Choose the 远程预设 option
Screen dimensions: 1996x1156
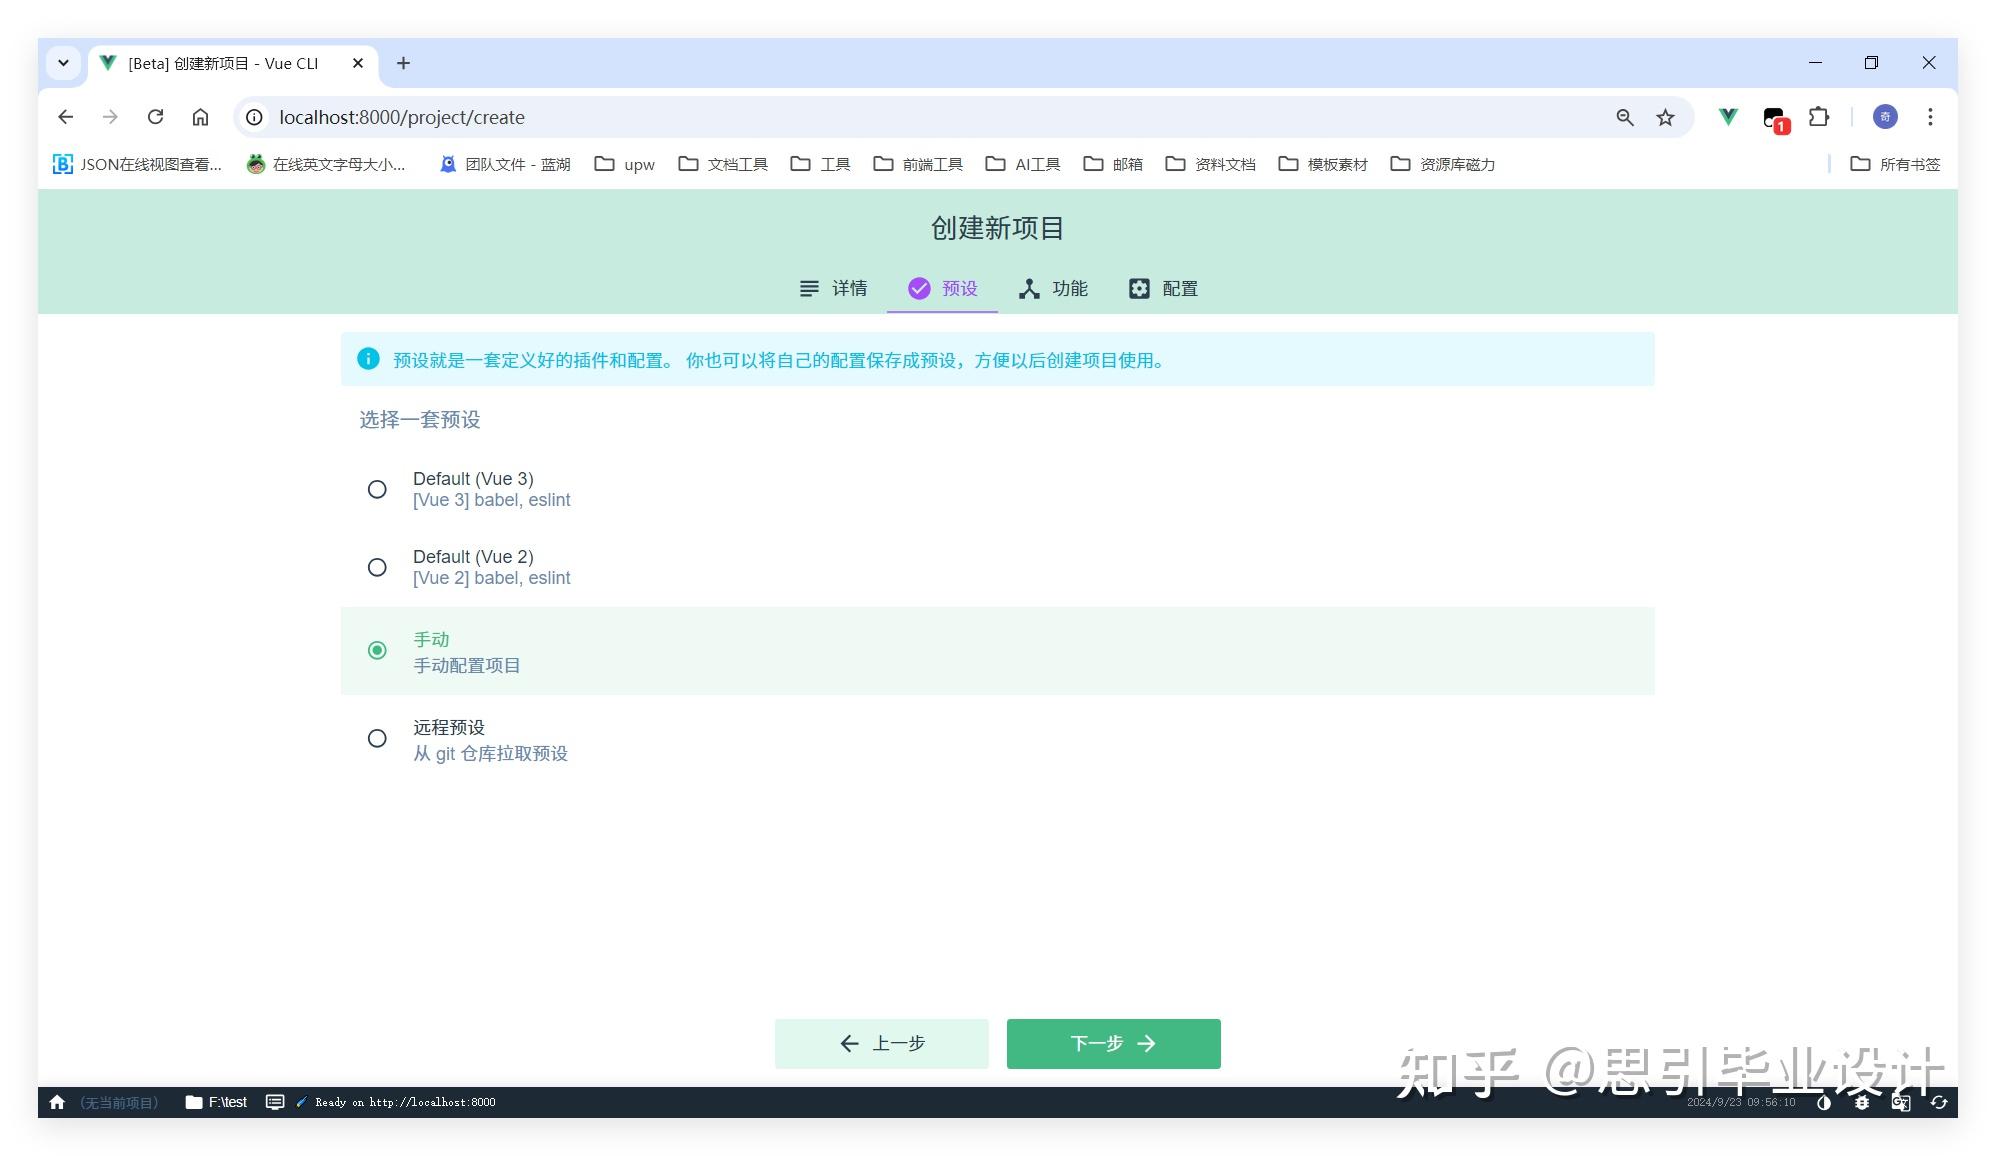coord(377,738)
